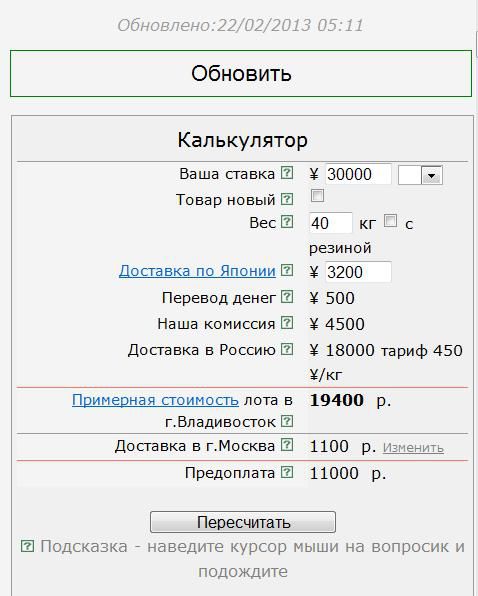Focus the weight input showing 40
Screen dimensions: 478x596
331,223
